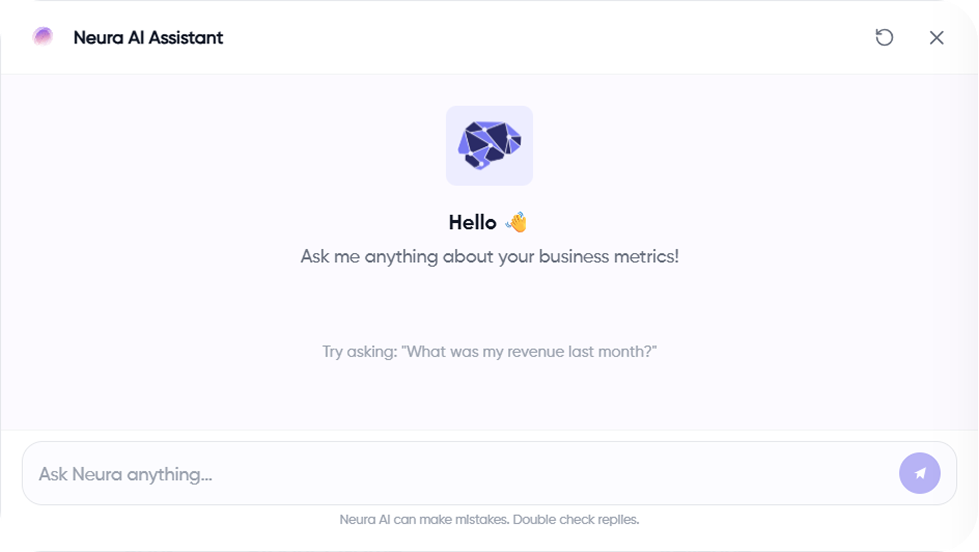Click the "Try asking:" hint label

[x=359, y=352]
